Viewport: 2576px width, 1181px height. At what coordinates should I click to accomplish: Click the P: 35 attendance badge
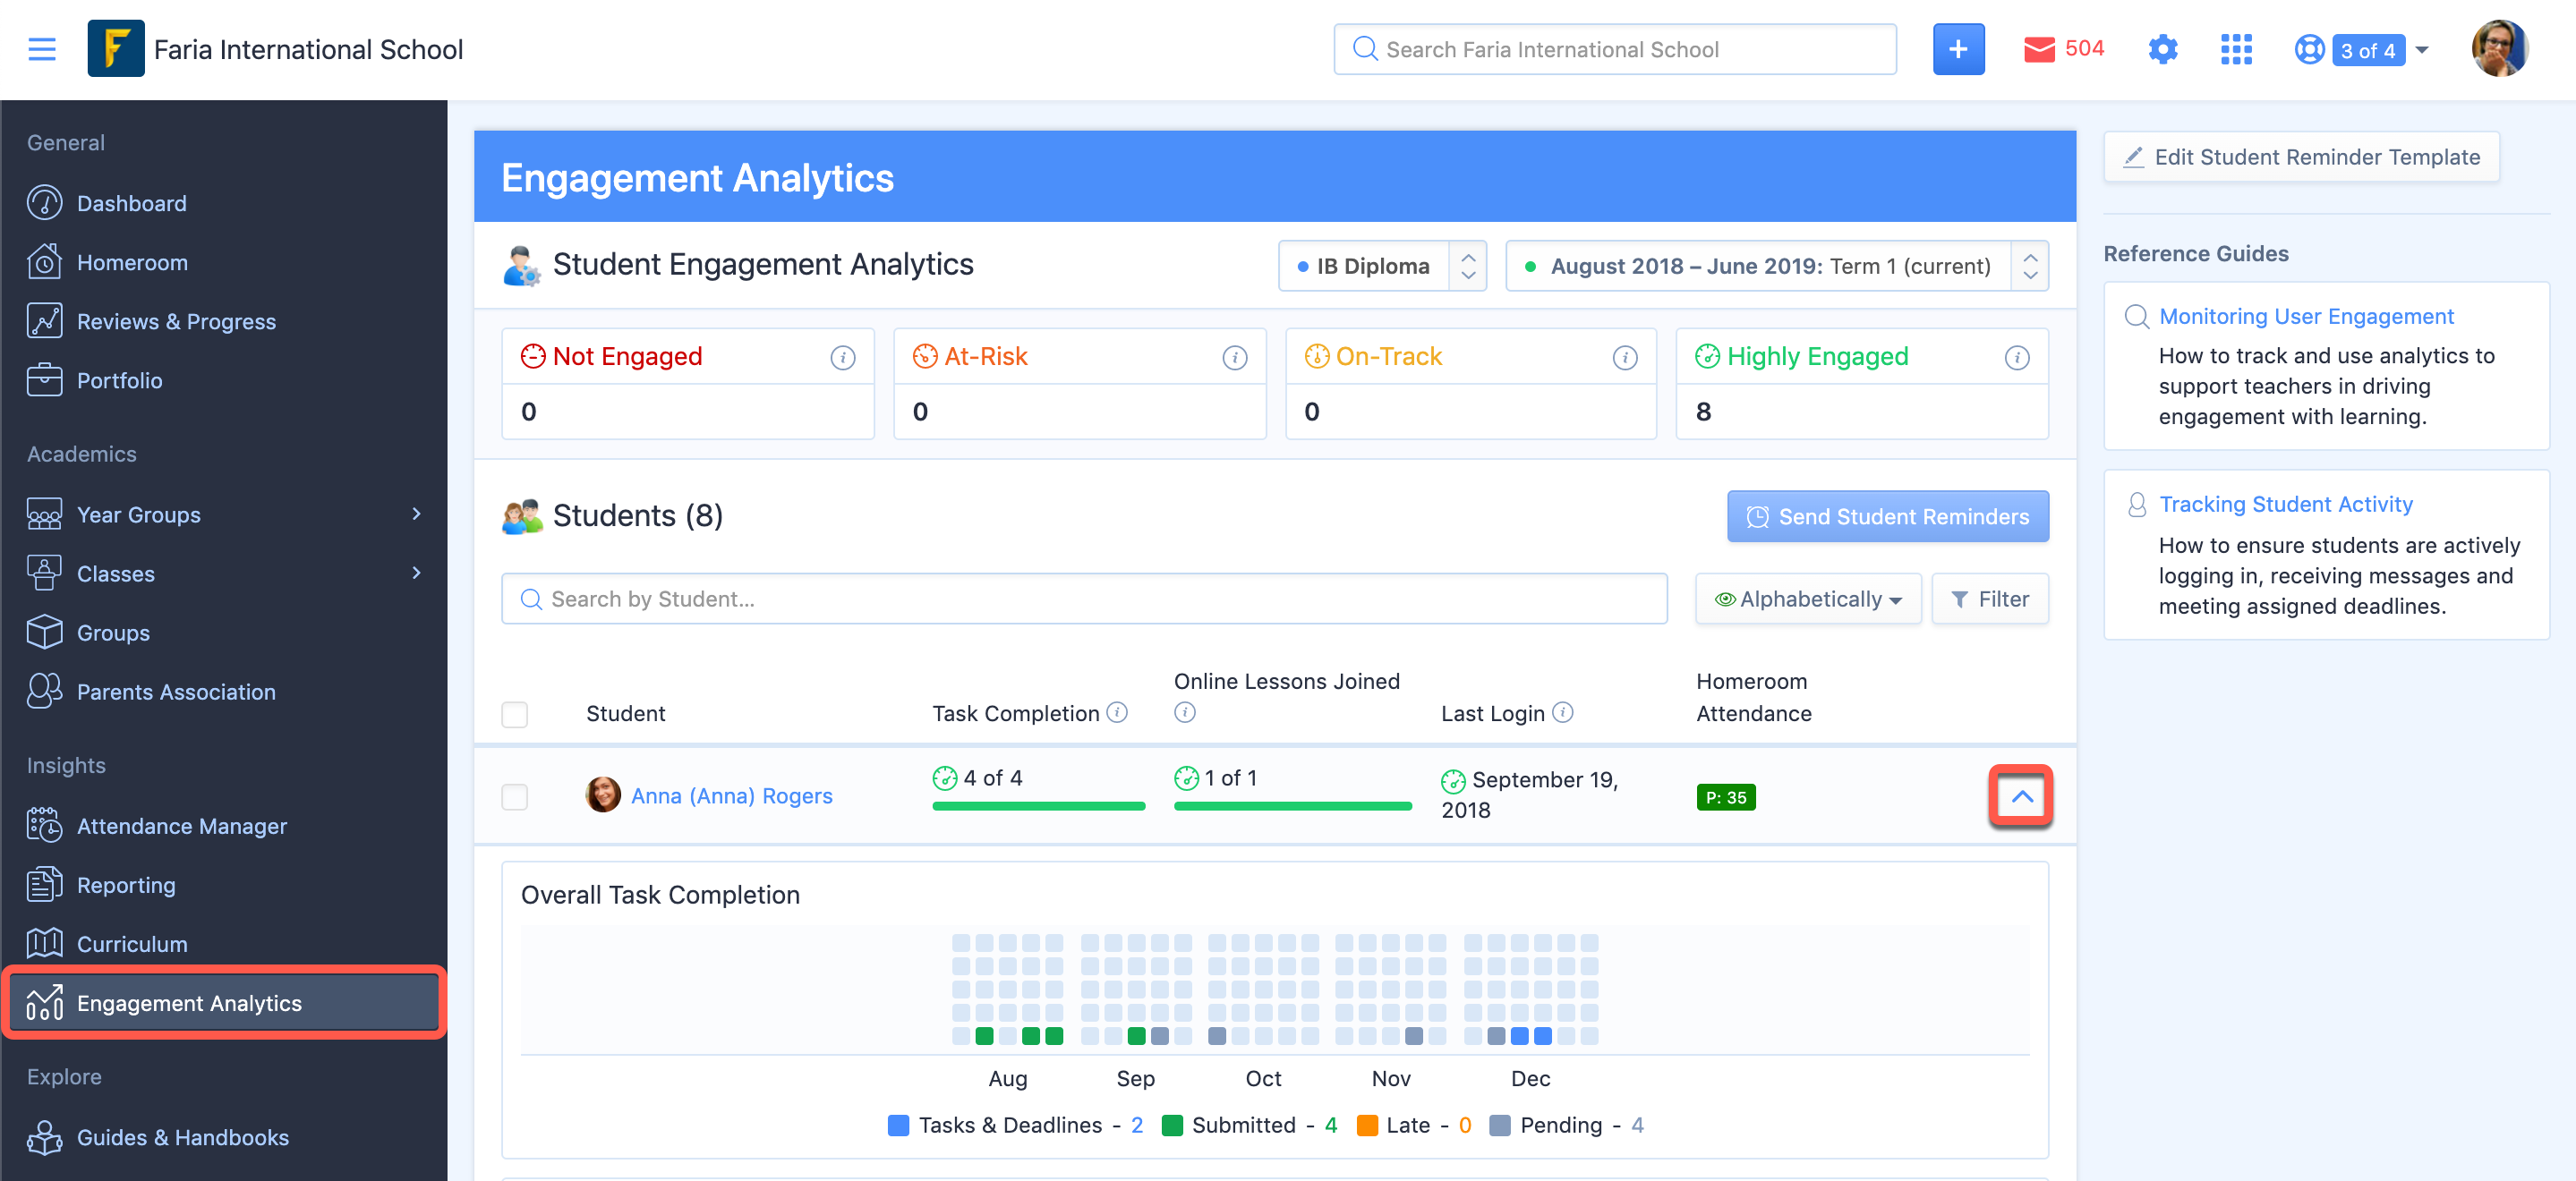(1725, 797)
